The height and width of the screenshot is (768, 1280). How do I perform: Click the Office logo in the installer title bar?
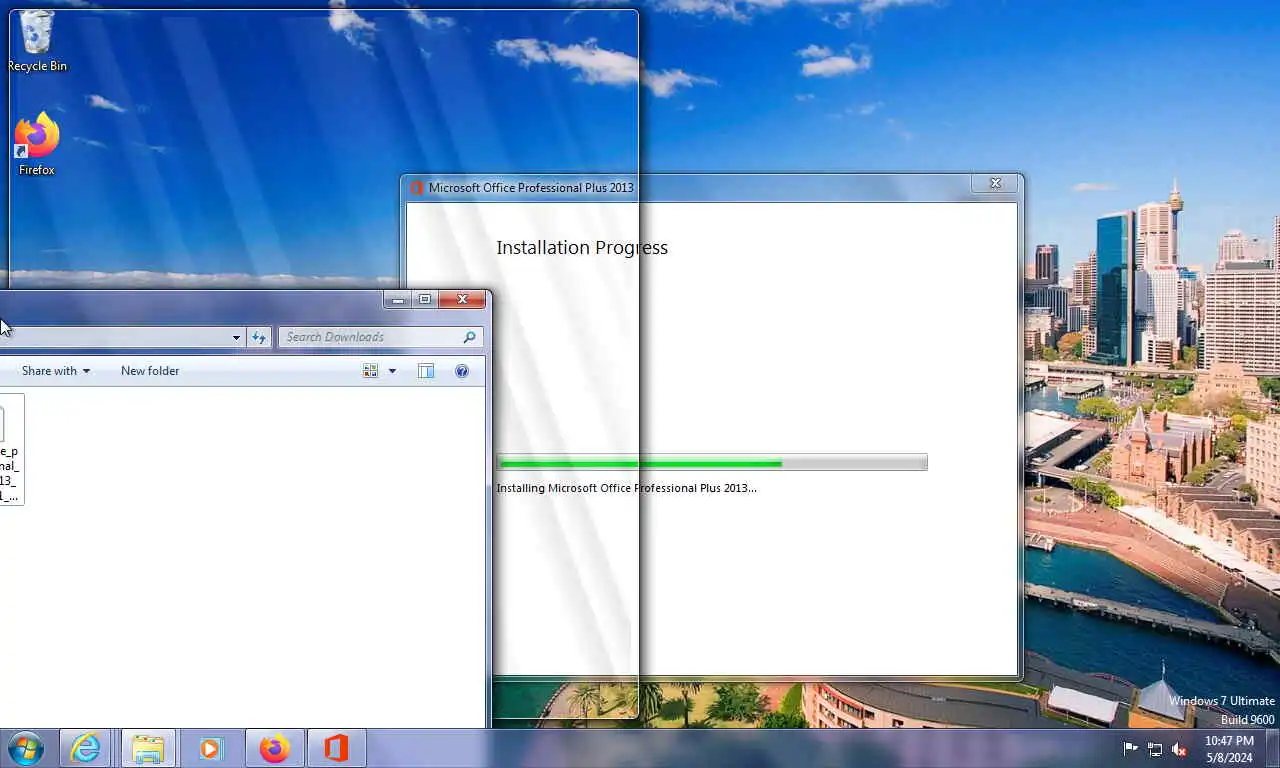coord(417,187)
